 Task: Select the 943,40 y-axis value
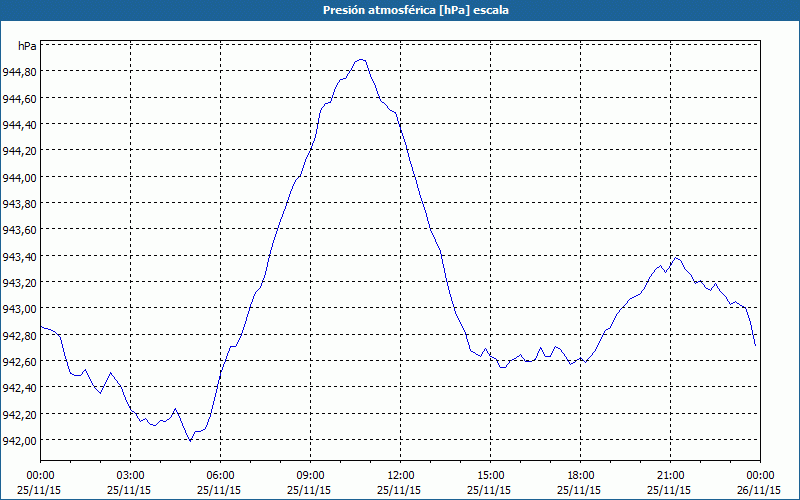click(x=19, y=256)
